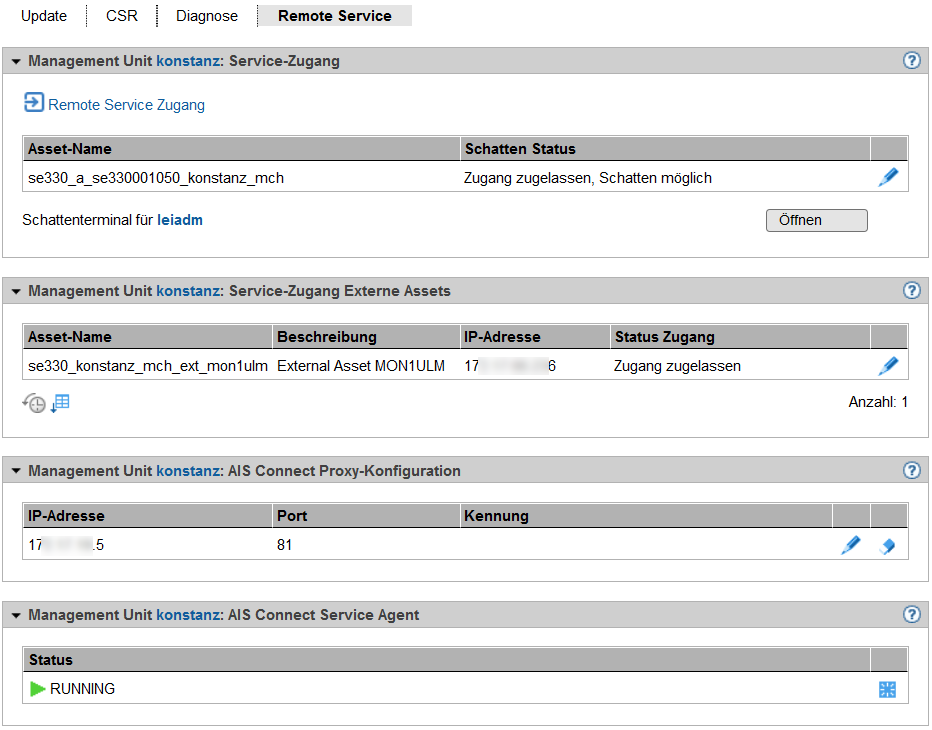Open help for AIS Connect Proxy-Konfiguration
Screen dimensions: 932x730
point(911,471)
